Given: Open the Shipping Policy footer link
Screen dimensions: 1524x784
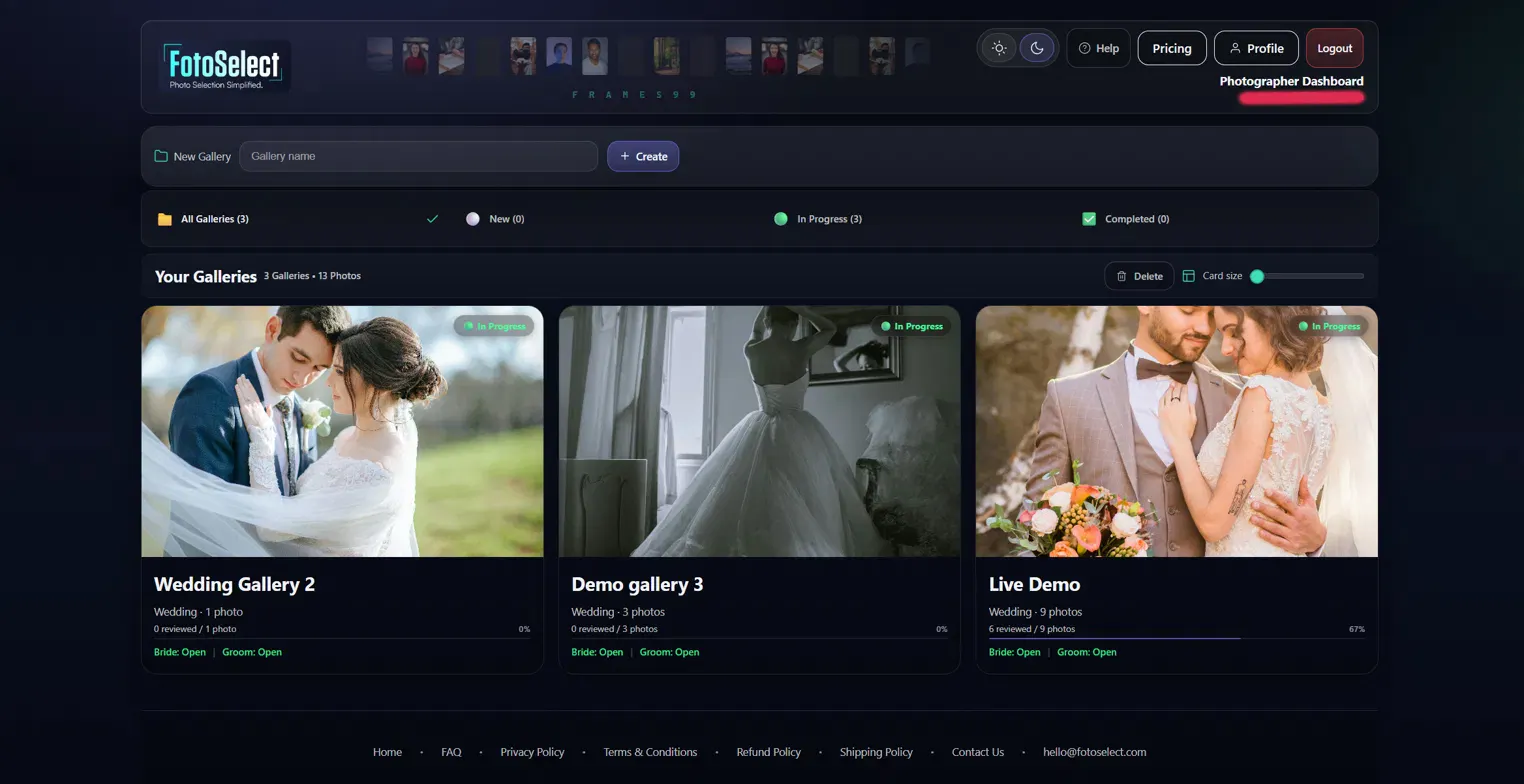Looking at the screenshot, I should click(876, 752).
